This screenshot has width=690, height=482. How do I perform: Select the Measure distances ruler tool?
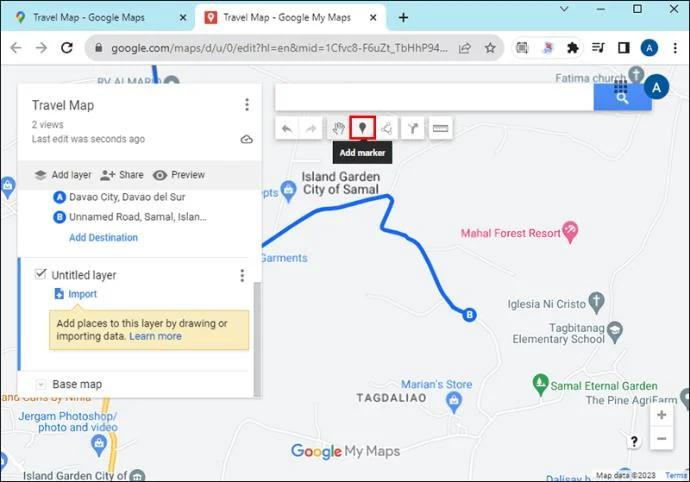pos(440,129)
